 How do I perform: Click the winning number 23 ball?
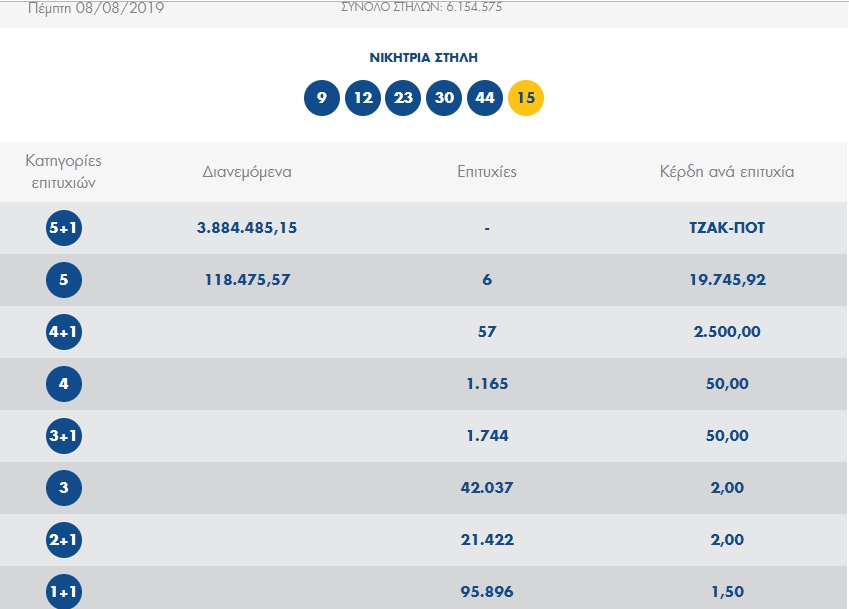403,98
